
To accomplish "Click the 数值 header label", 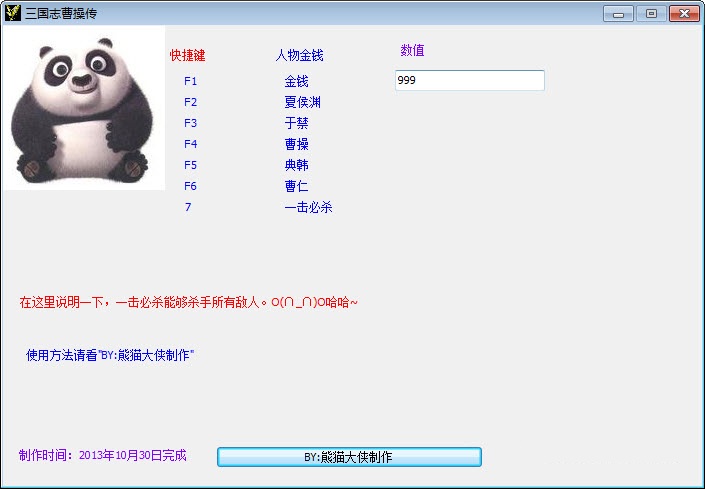I will (x=412, y=50).
